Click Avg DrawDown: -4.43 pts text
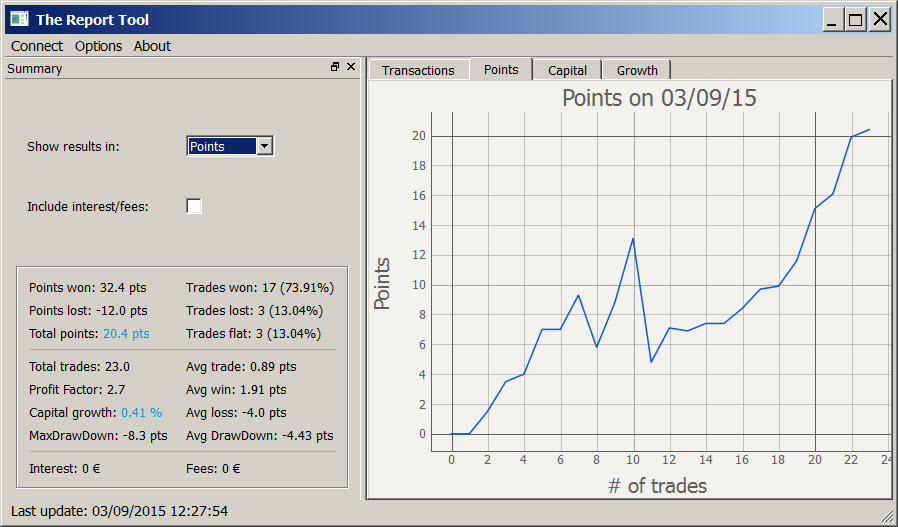This screenshot has width=898, height=527. tap(259, 435)
